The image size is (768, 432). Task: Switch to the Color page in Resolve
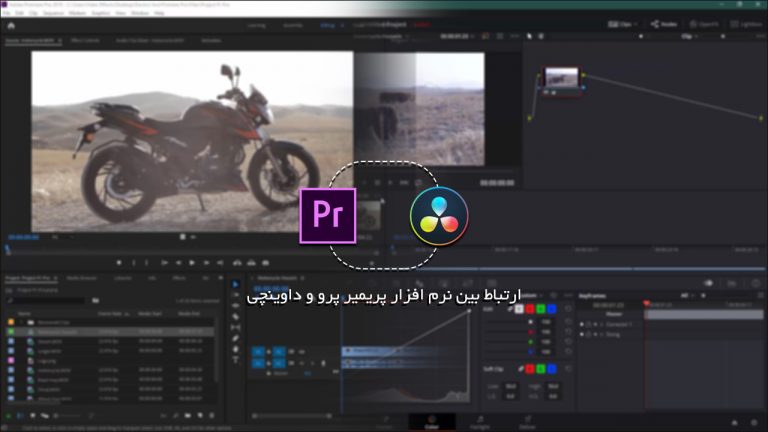(432, 422)
